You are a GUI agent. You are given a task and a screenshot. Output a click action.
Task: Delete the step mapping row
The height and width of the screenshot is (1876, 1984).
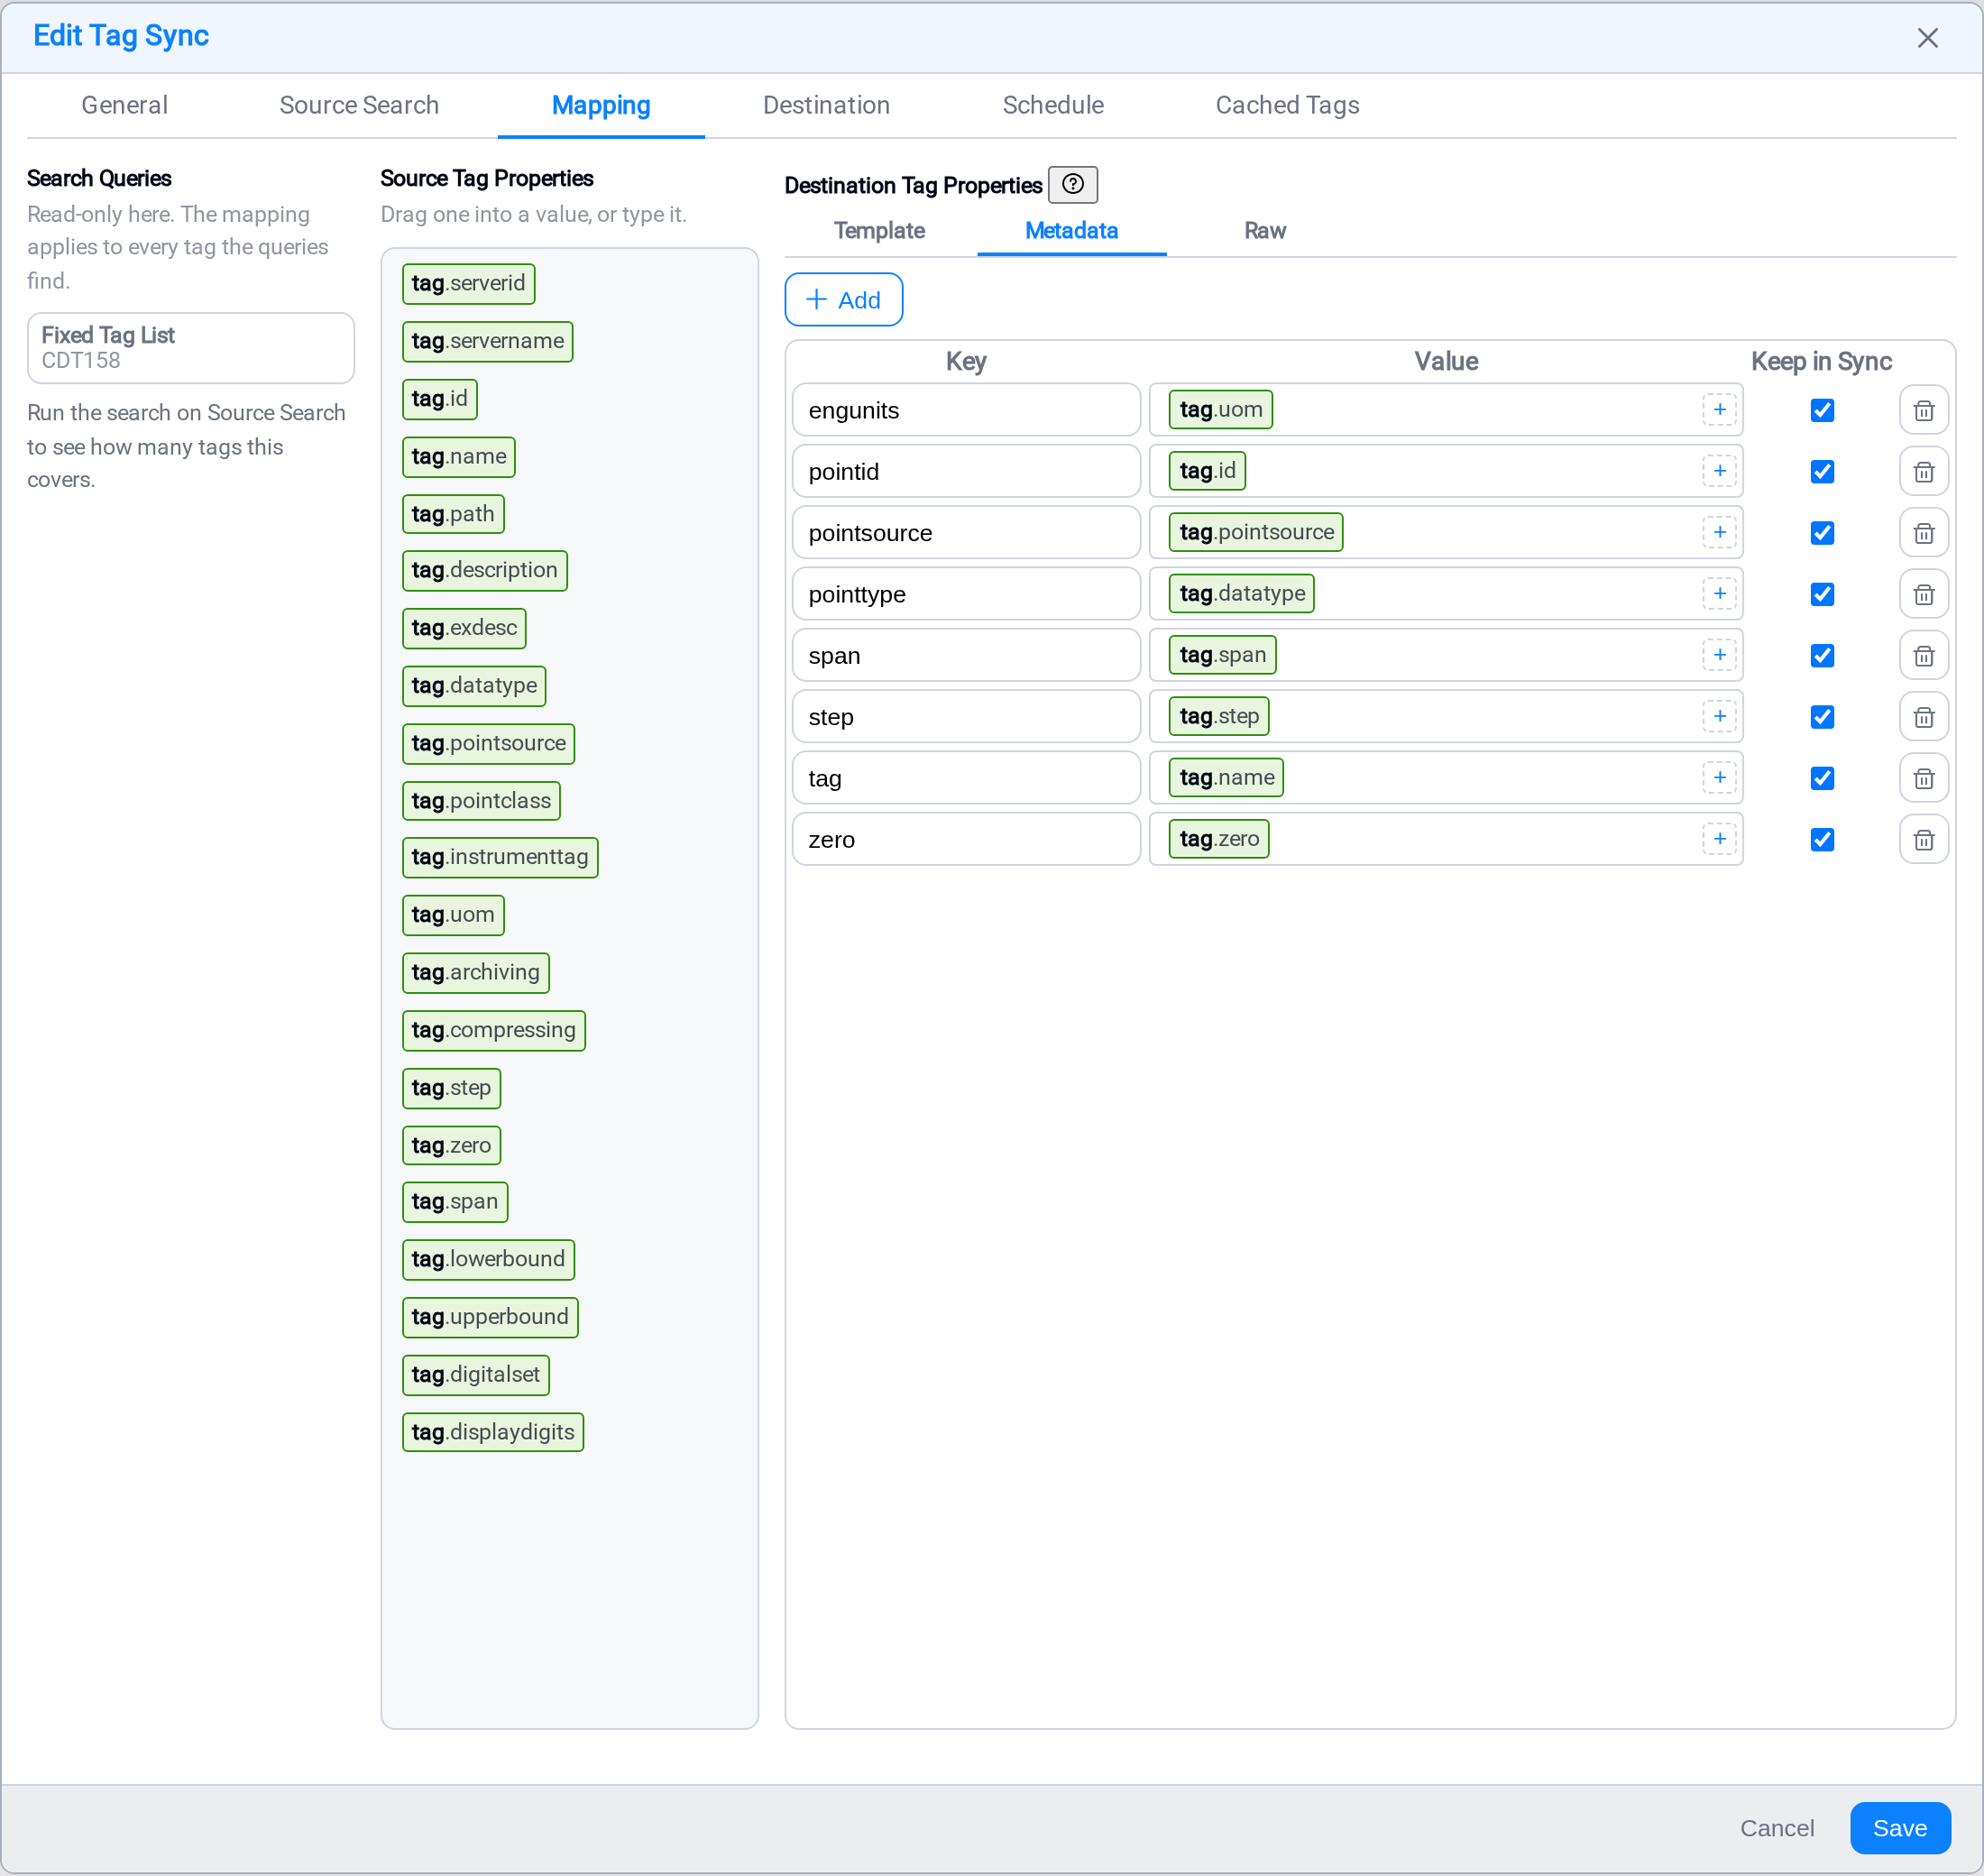pyautogui.click(x=1923, y=717)
